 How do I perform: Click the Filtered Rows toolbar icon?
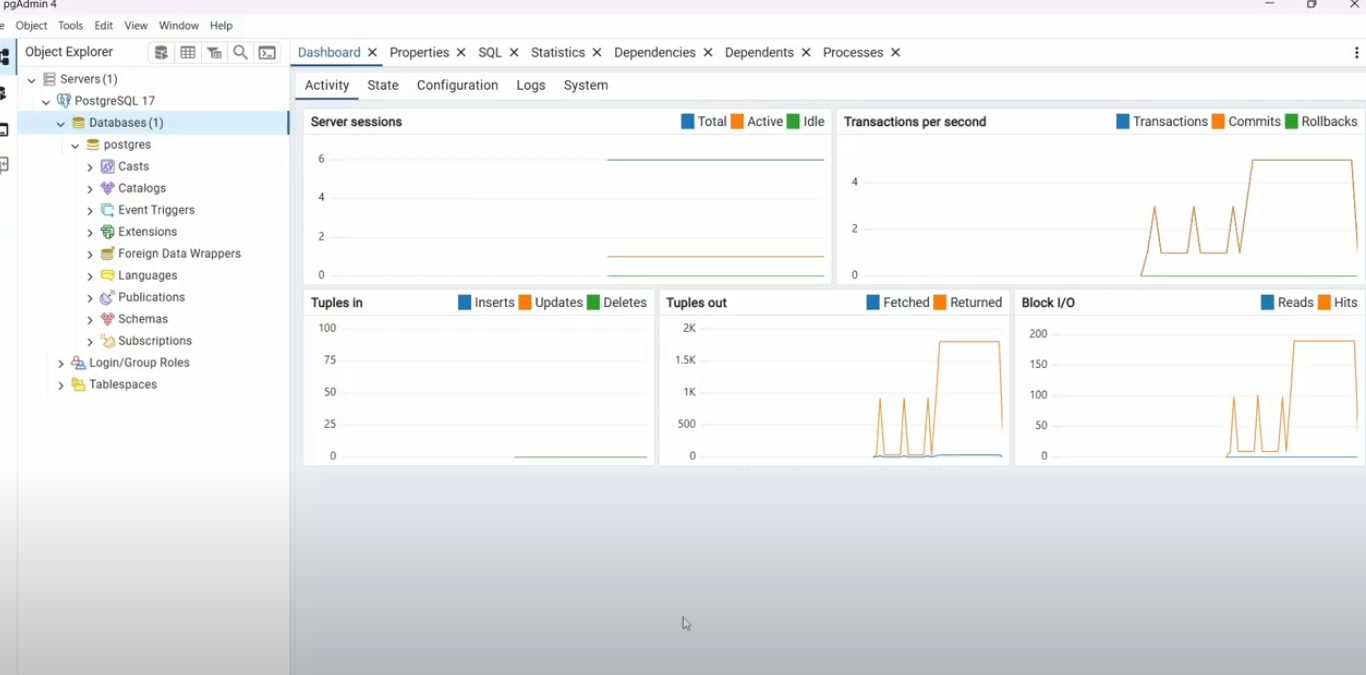click(x=214, y=53)
